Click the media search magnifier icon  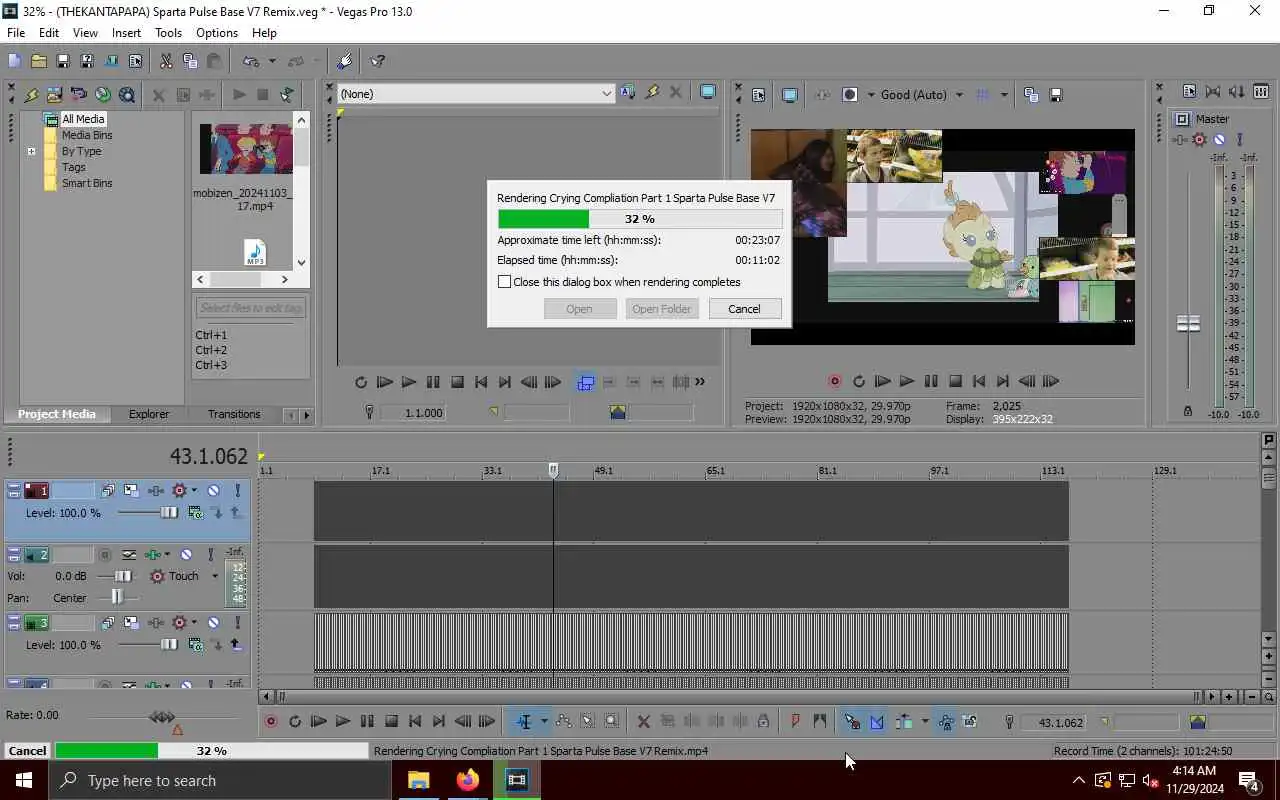(127, 95)
